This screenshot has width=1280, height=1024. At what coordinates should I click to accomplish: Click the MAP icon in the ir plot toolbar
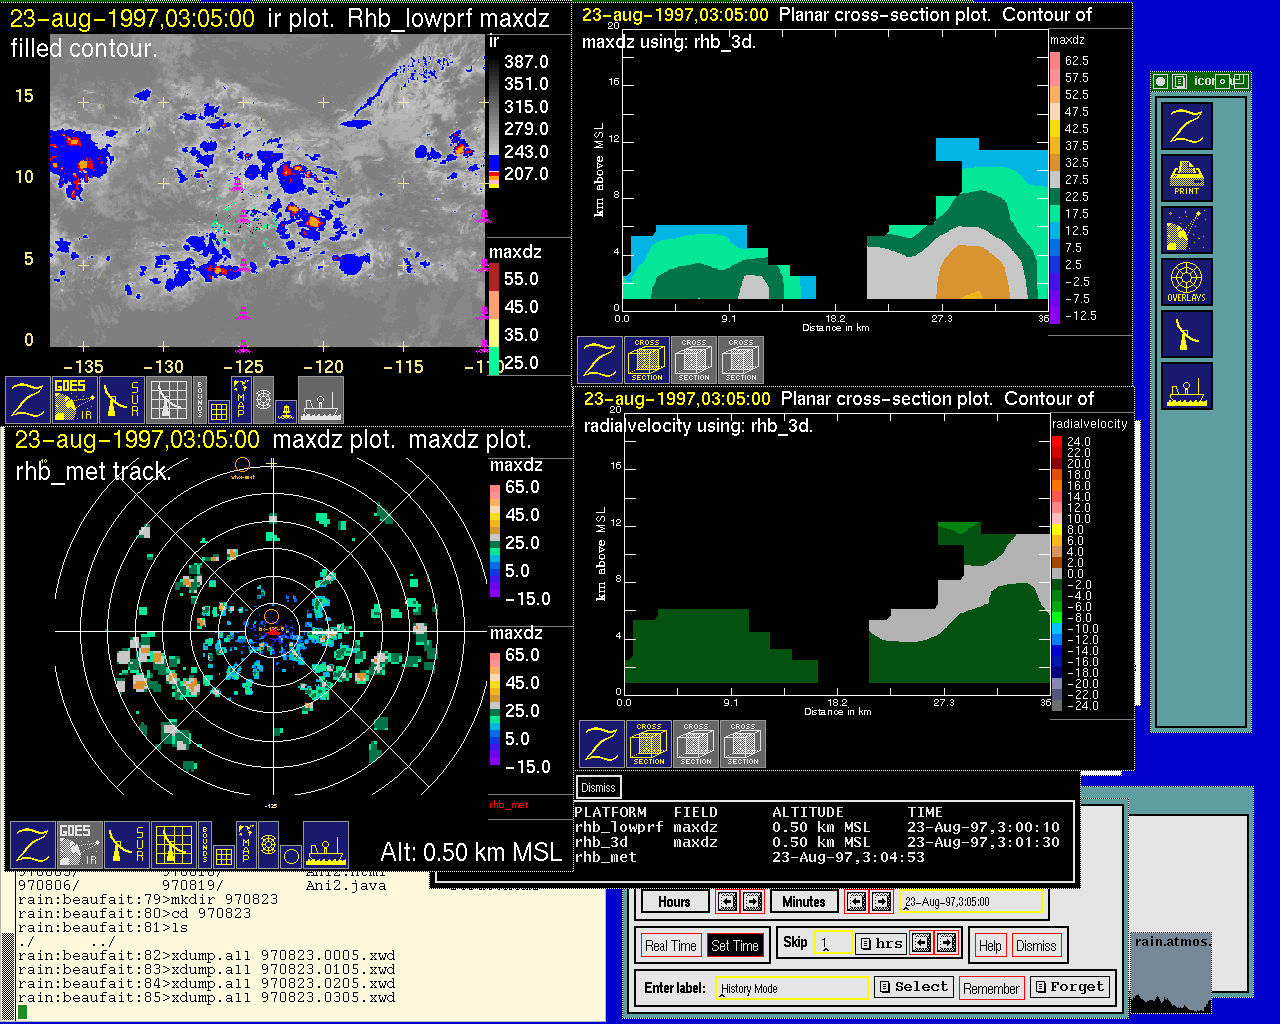pos(240,399)
